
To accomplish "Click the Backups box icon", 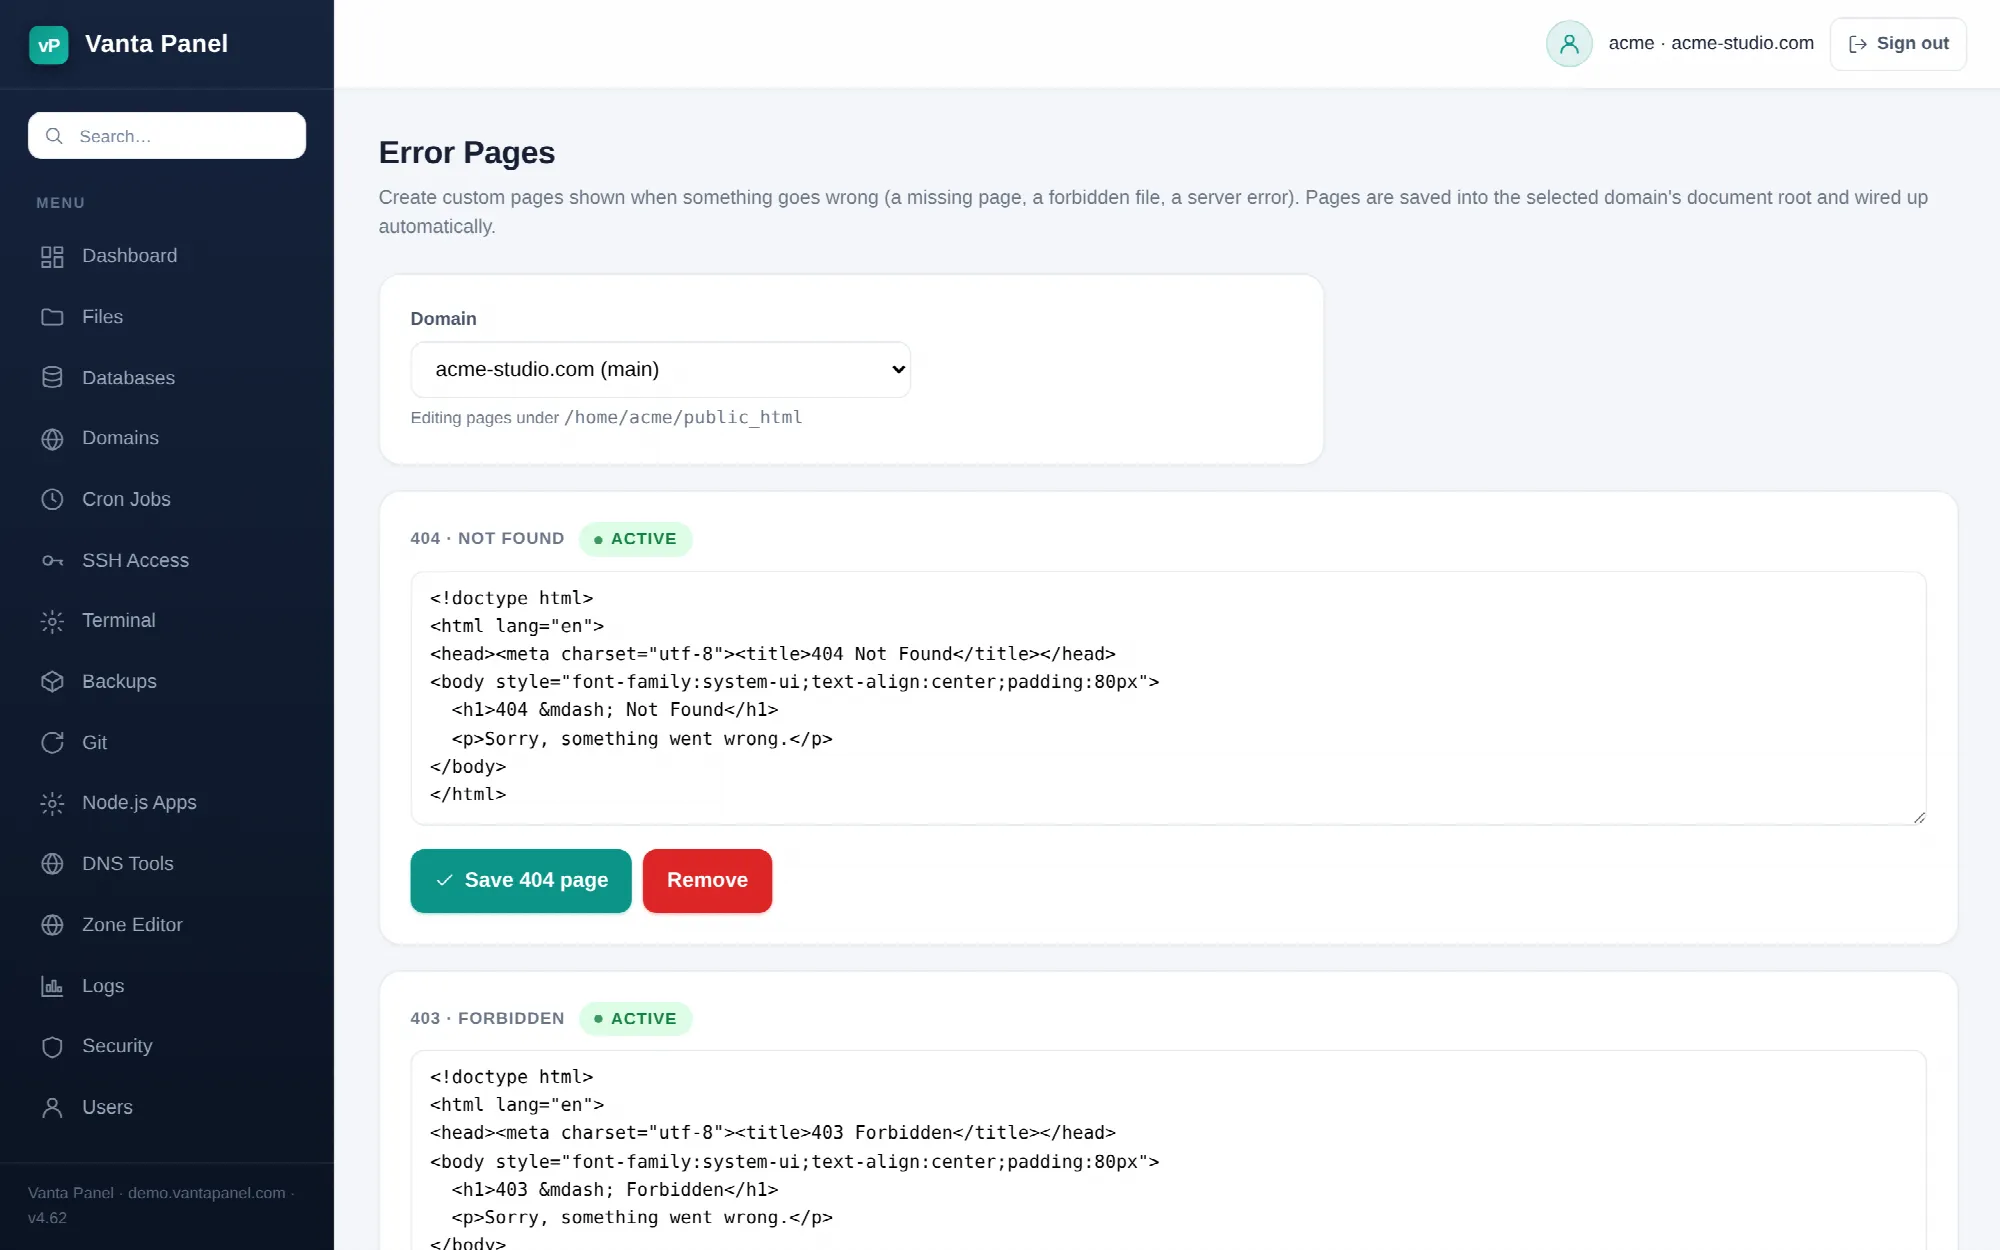I will pos(52,681).
